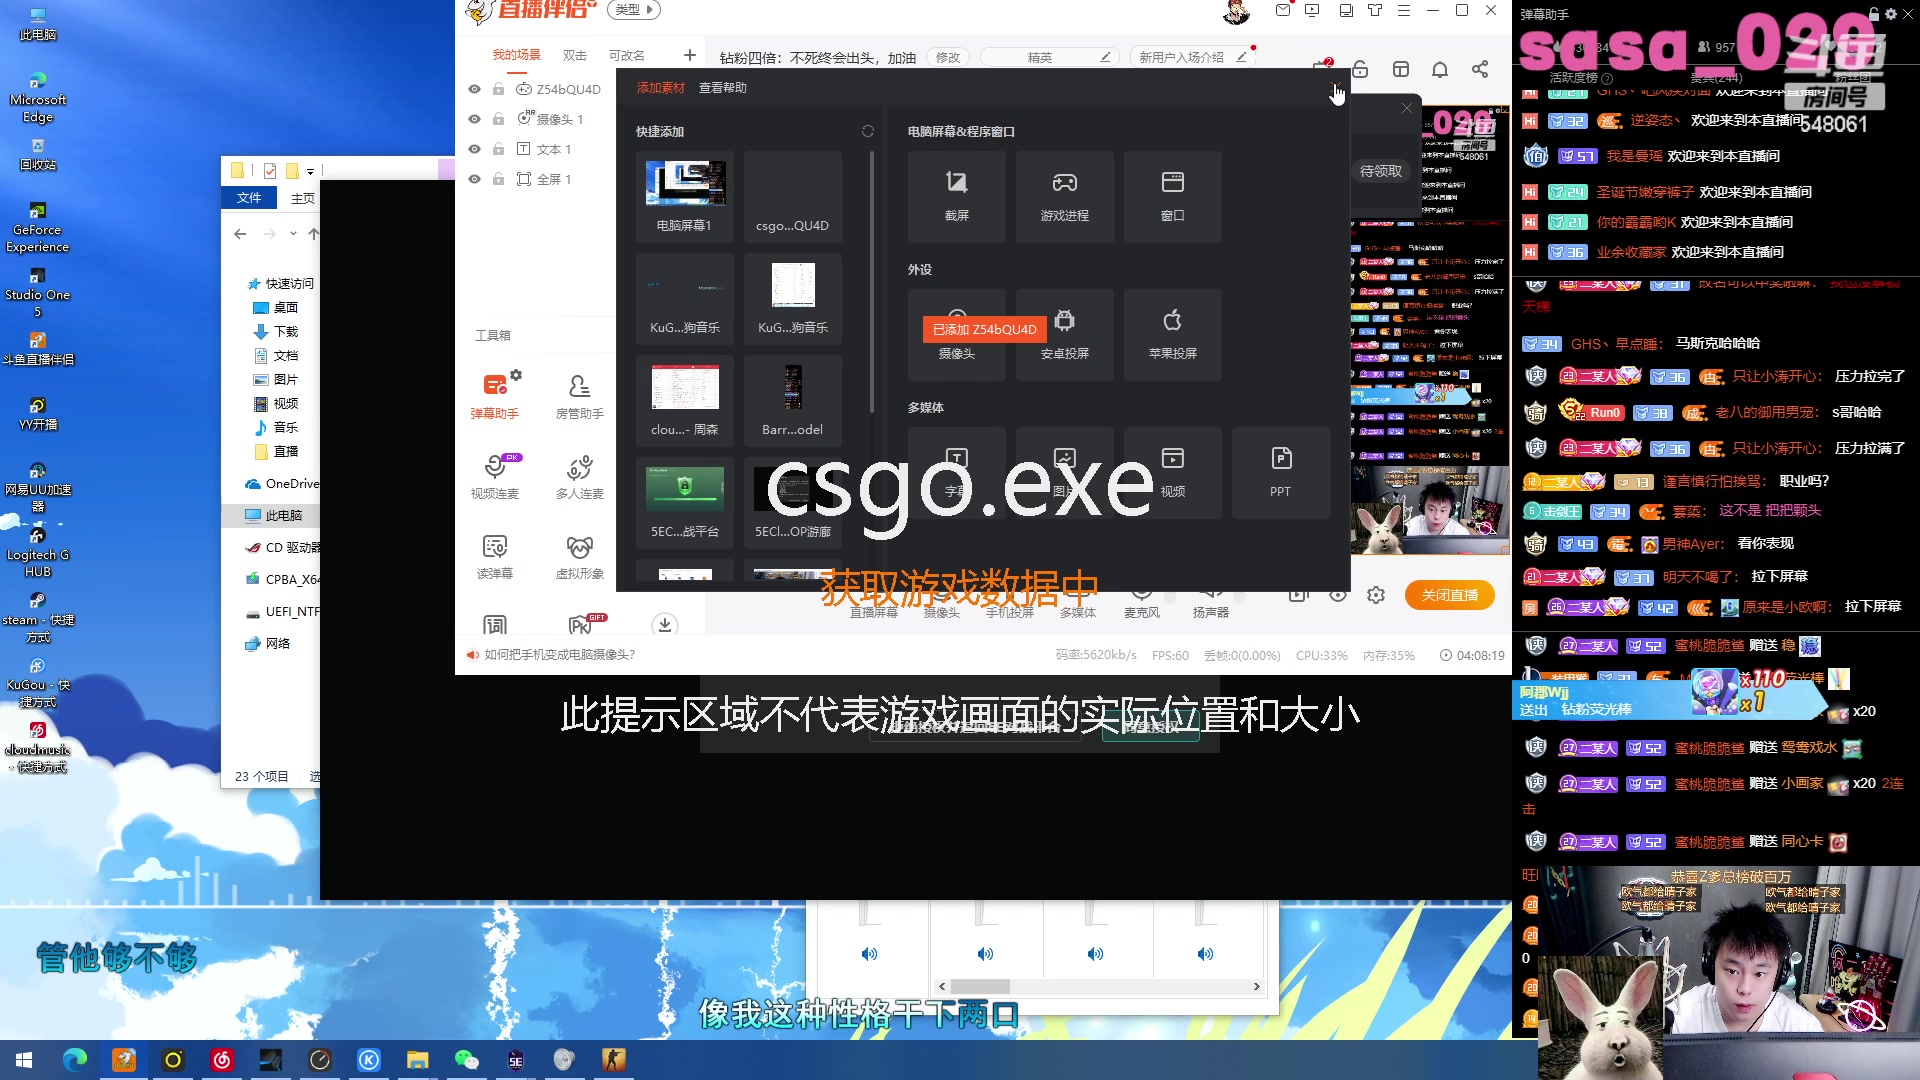Click the download arrow icon in toolbox
This screenshot has height=1080, width=1920.
click(665, 625)
